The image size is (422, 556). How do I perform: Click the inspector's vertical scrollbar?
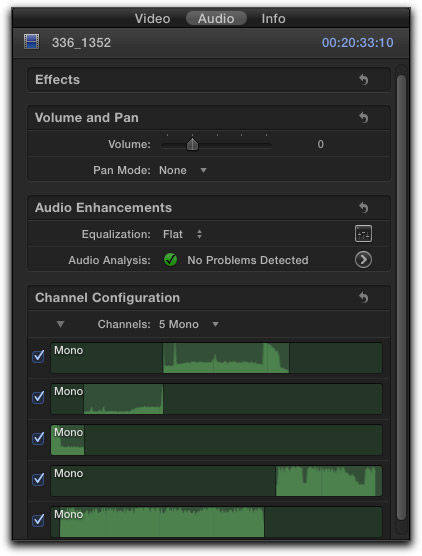[401, 297]
